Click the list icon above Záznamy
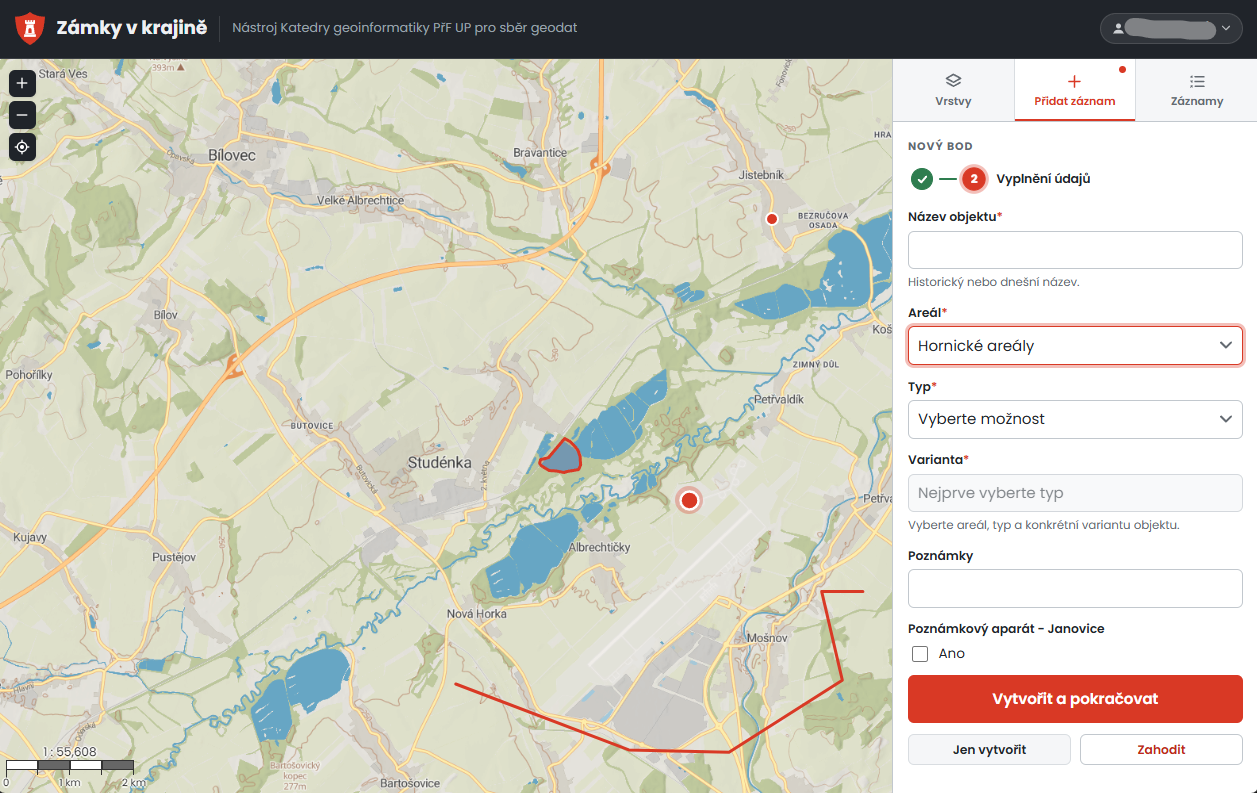The image size is (1257, 793). tap(1197, 81)
